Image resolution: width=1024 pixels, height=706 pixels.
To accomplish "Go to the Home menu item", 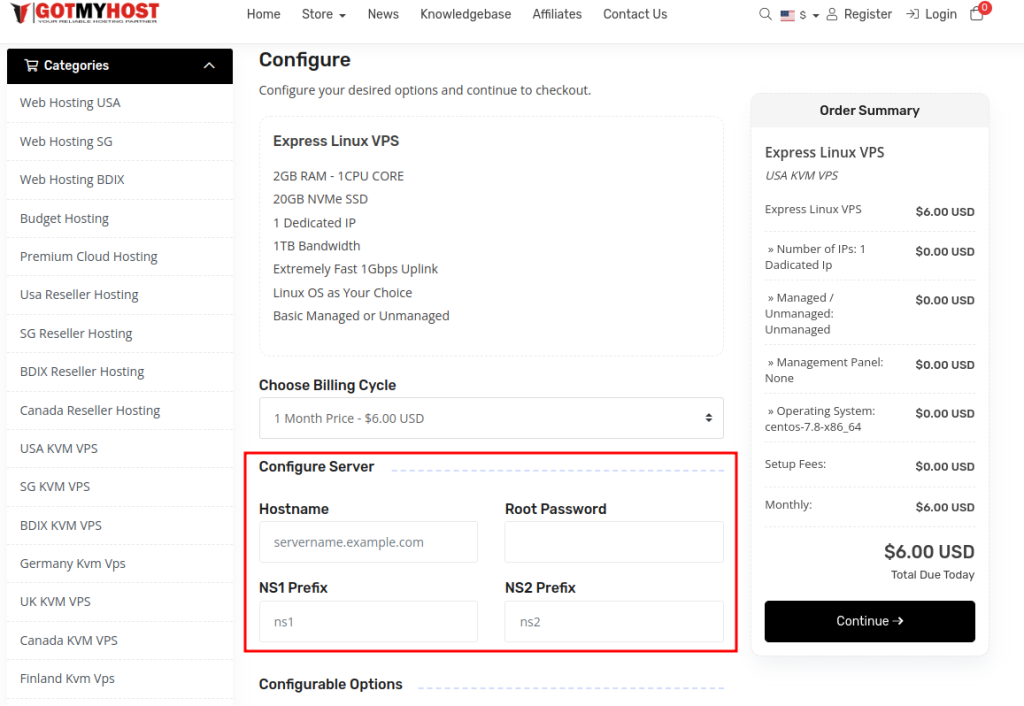I will 263,14.
